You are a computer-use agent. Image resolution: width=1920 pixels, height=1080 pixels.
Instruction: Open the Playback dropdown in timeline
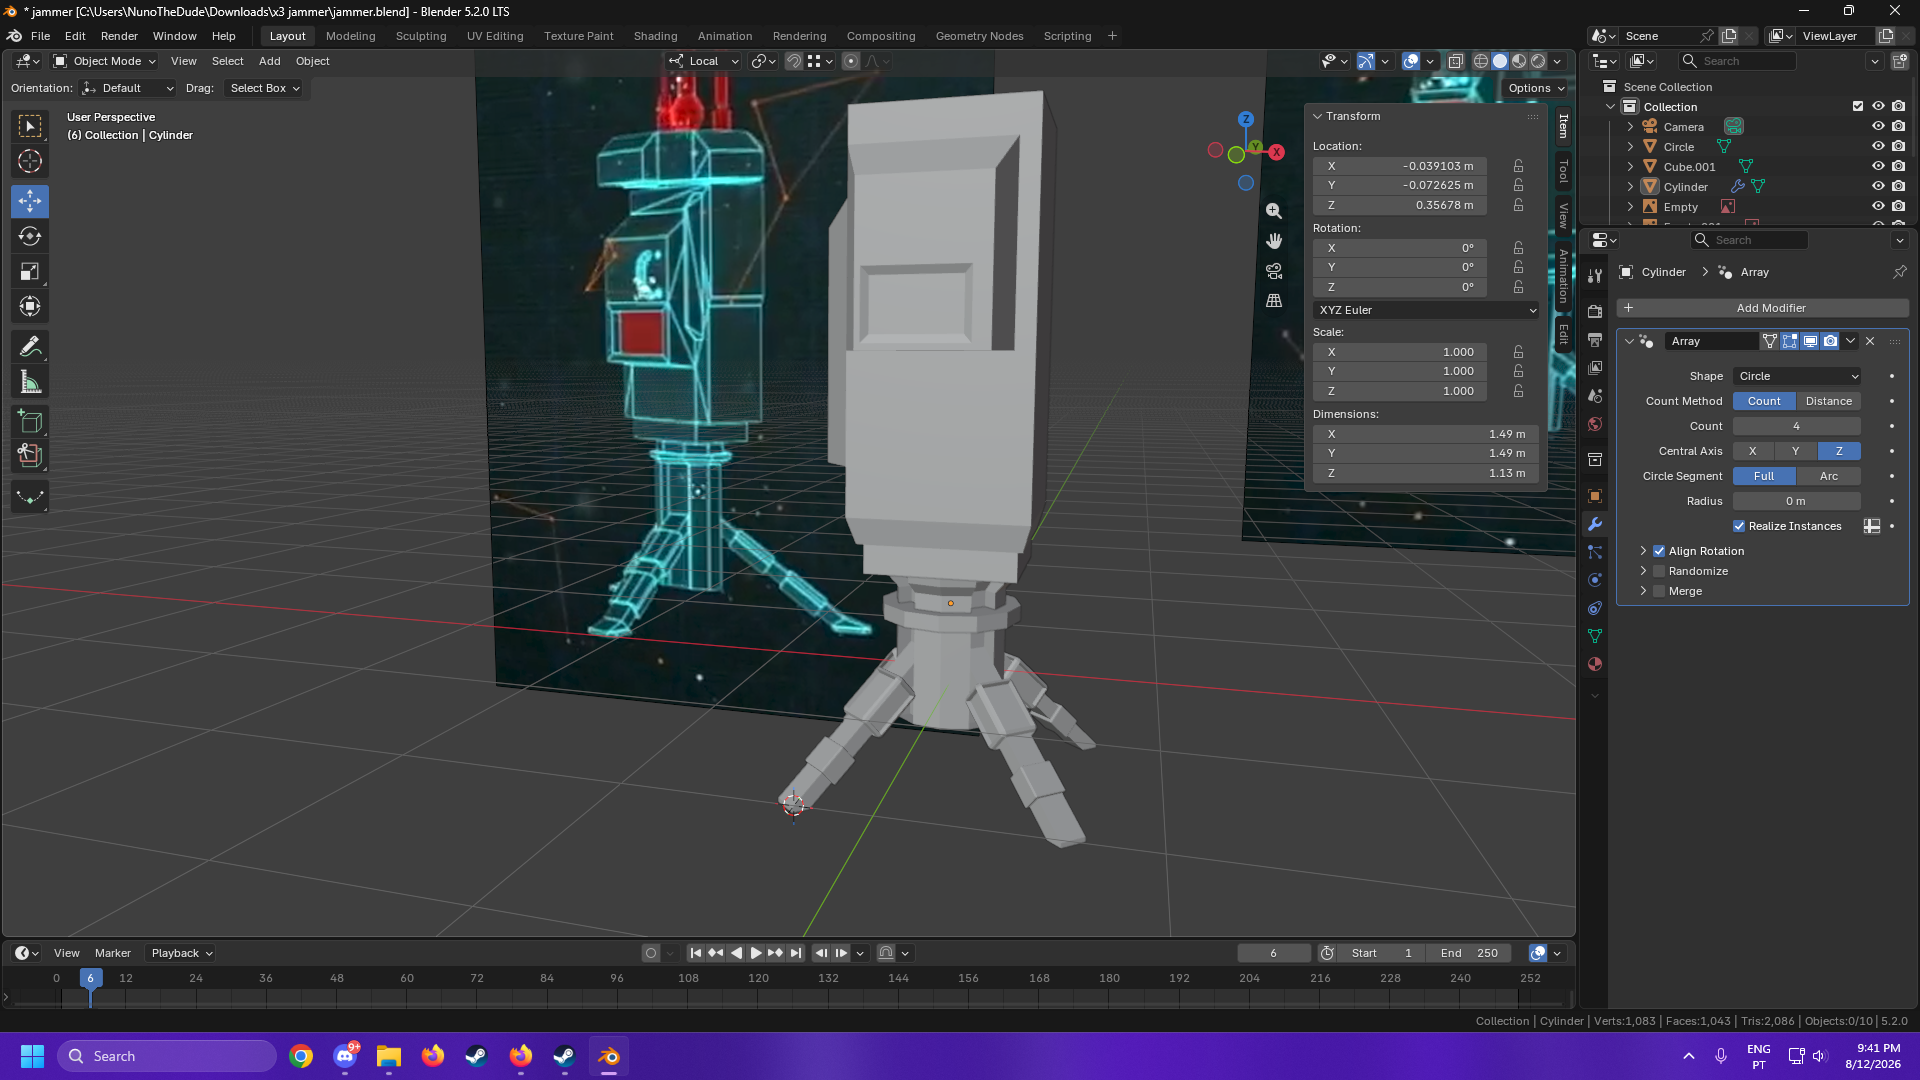point(182,953)
